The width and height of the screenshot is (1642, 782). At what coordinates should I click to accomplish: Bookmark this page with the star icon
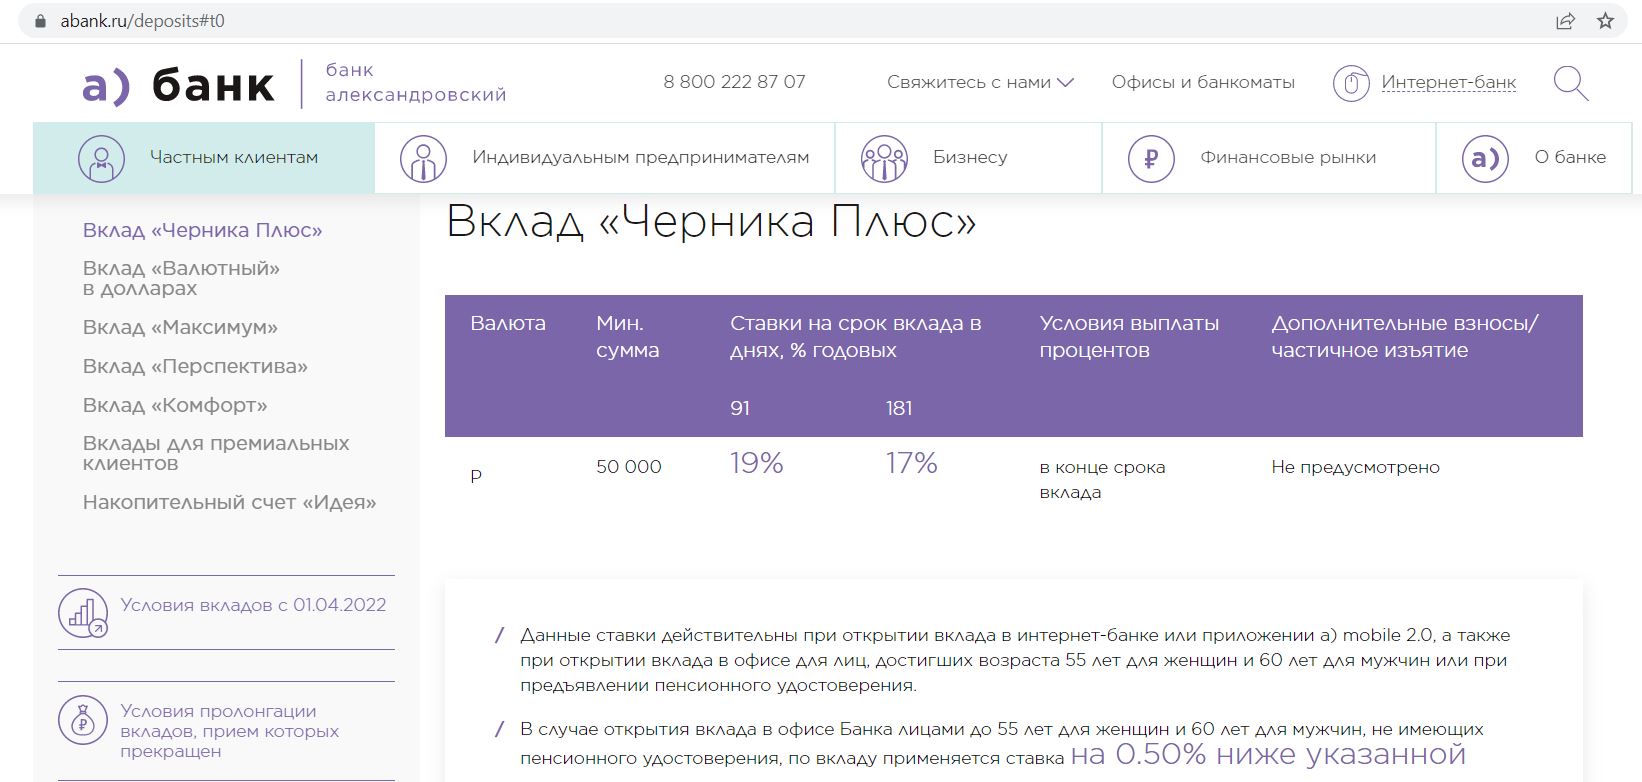coord(1605,21)
